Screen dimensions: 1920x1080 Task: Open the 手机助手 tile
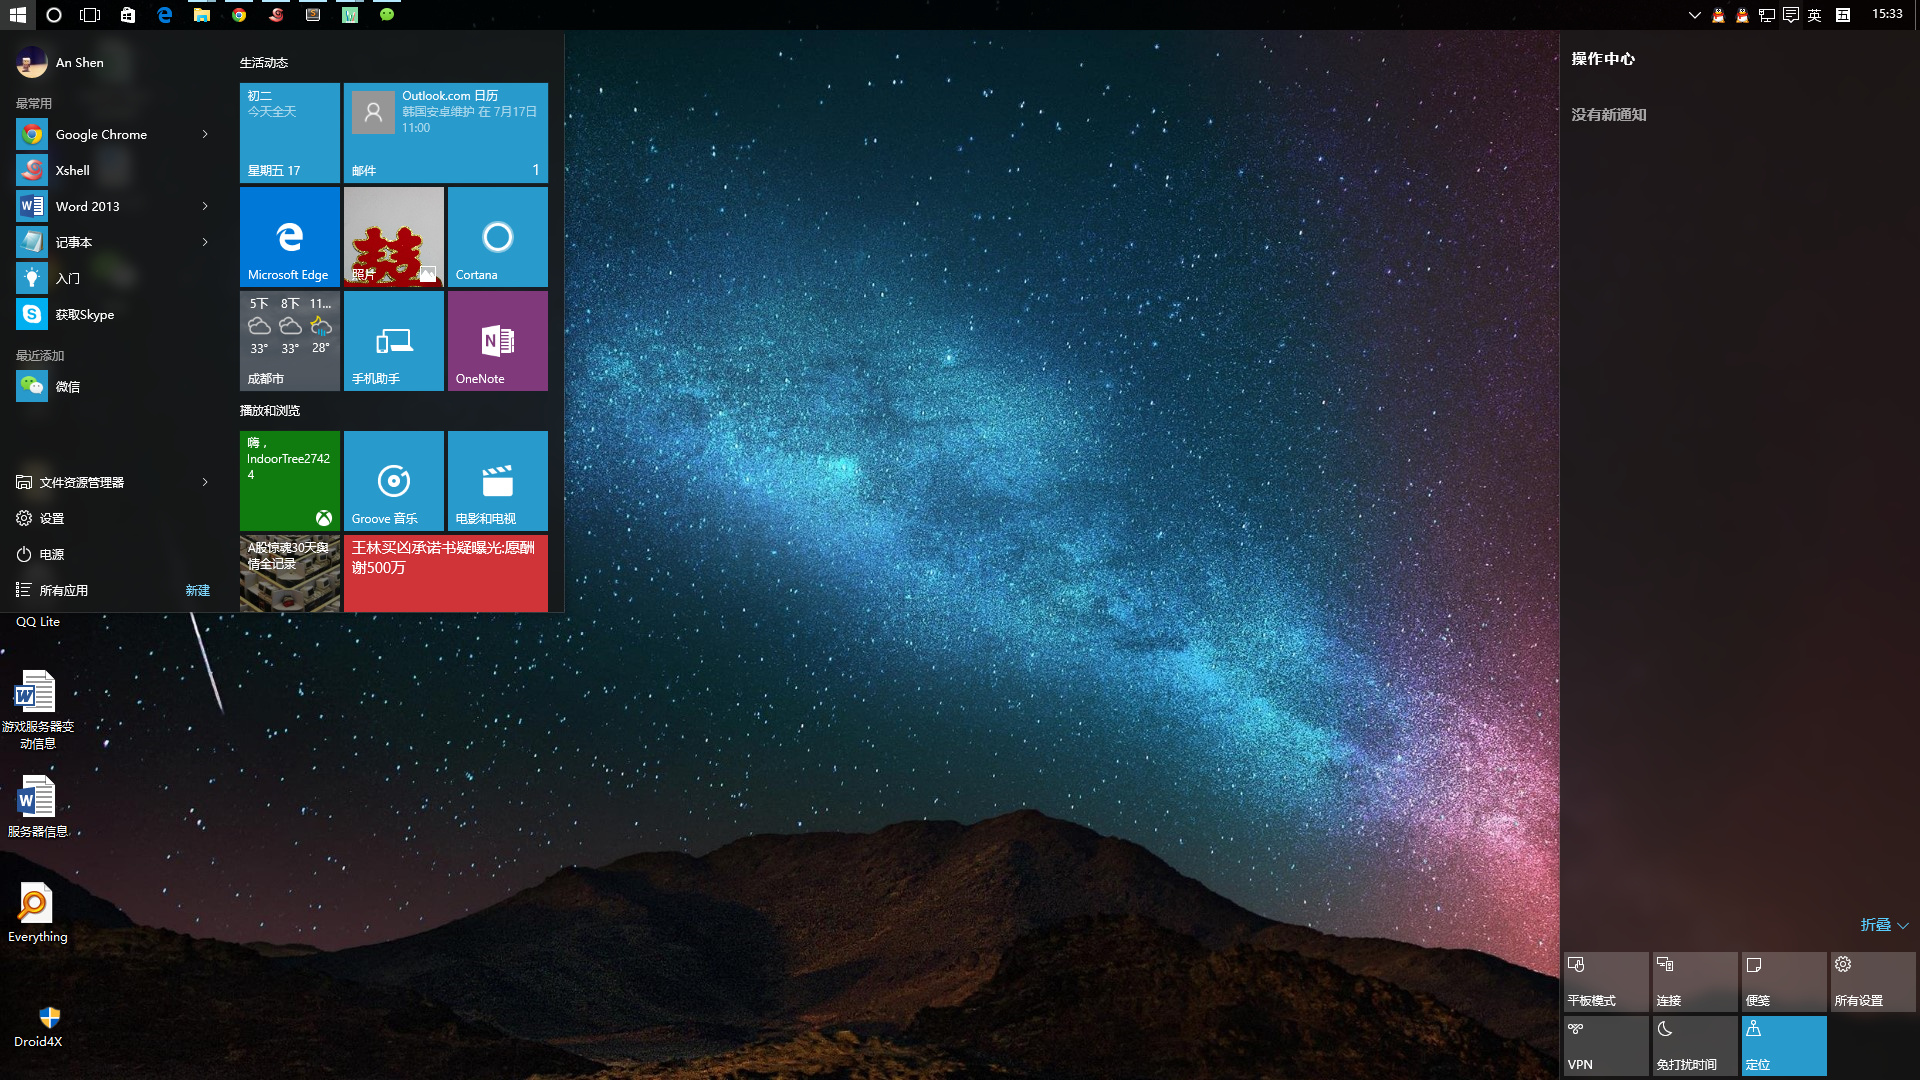point(393,341)
